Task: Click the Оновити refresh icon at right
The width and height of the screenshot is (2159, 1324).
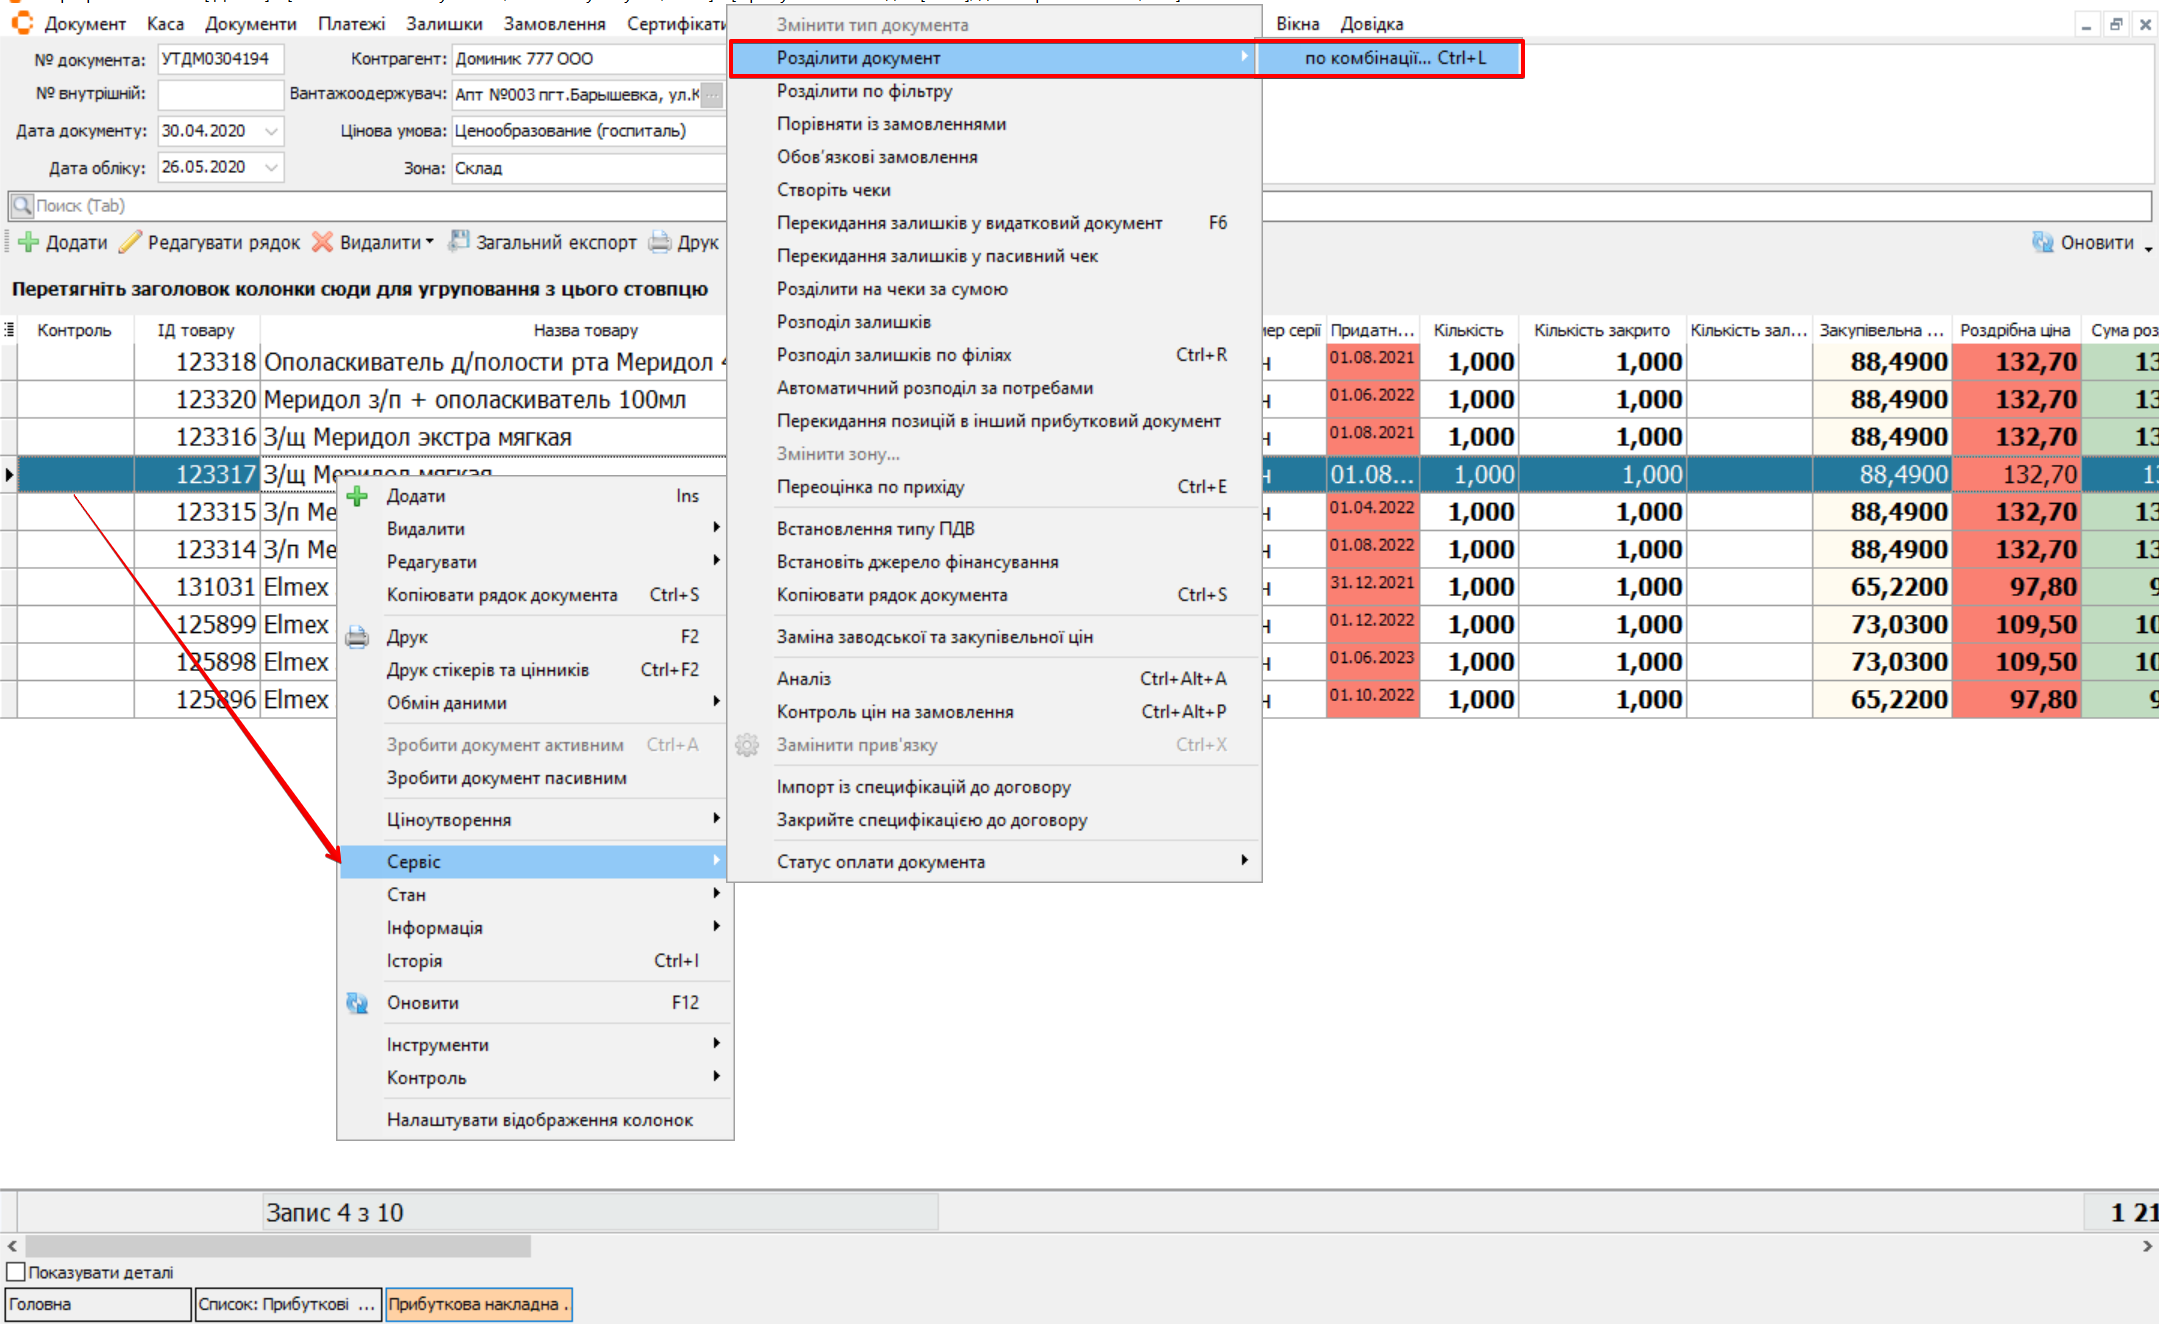Action: pyautogui.click(x=2042, y=242)
